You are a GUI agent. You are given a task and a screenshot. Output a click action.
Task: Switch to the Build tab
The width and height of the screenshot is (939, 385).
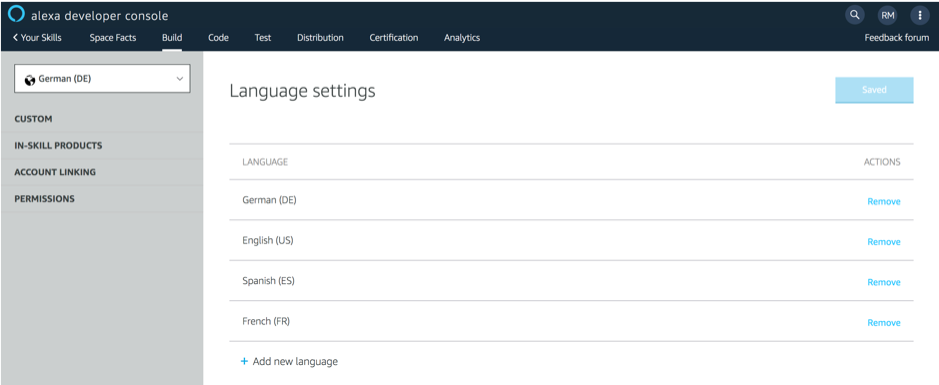(x=172, y=38)
